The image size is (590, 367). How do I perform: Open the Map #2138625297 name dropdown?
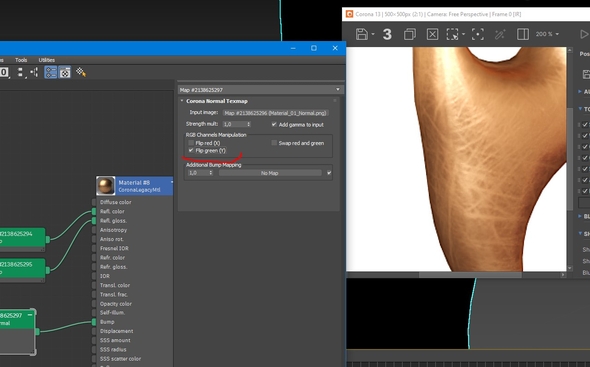260,90
